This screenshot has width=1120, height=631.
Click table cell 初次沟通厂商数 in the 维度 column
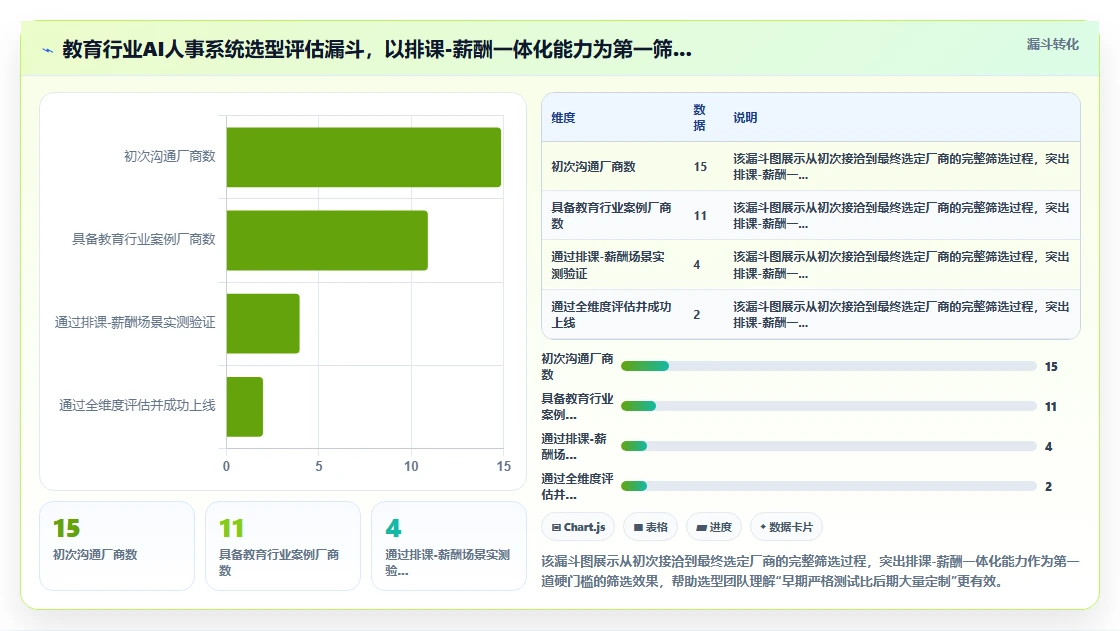[x=593, y=167]
